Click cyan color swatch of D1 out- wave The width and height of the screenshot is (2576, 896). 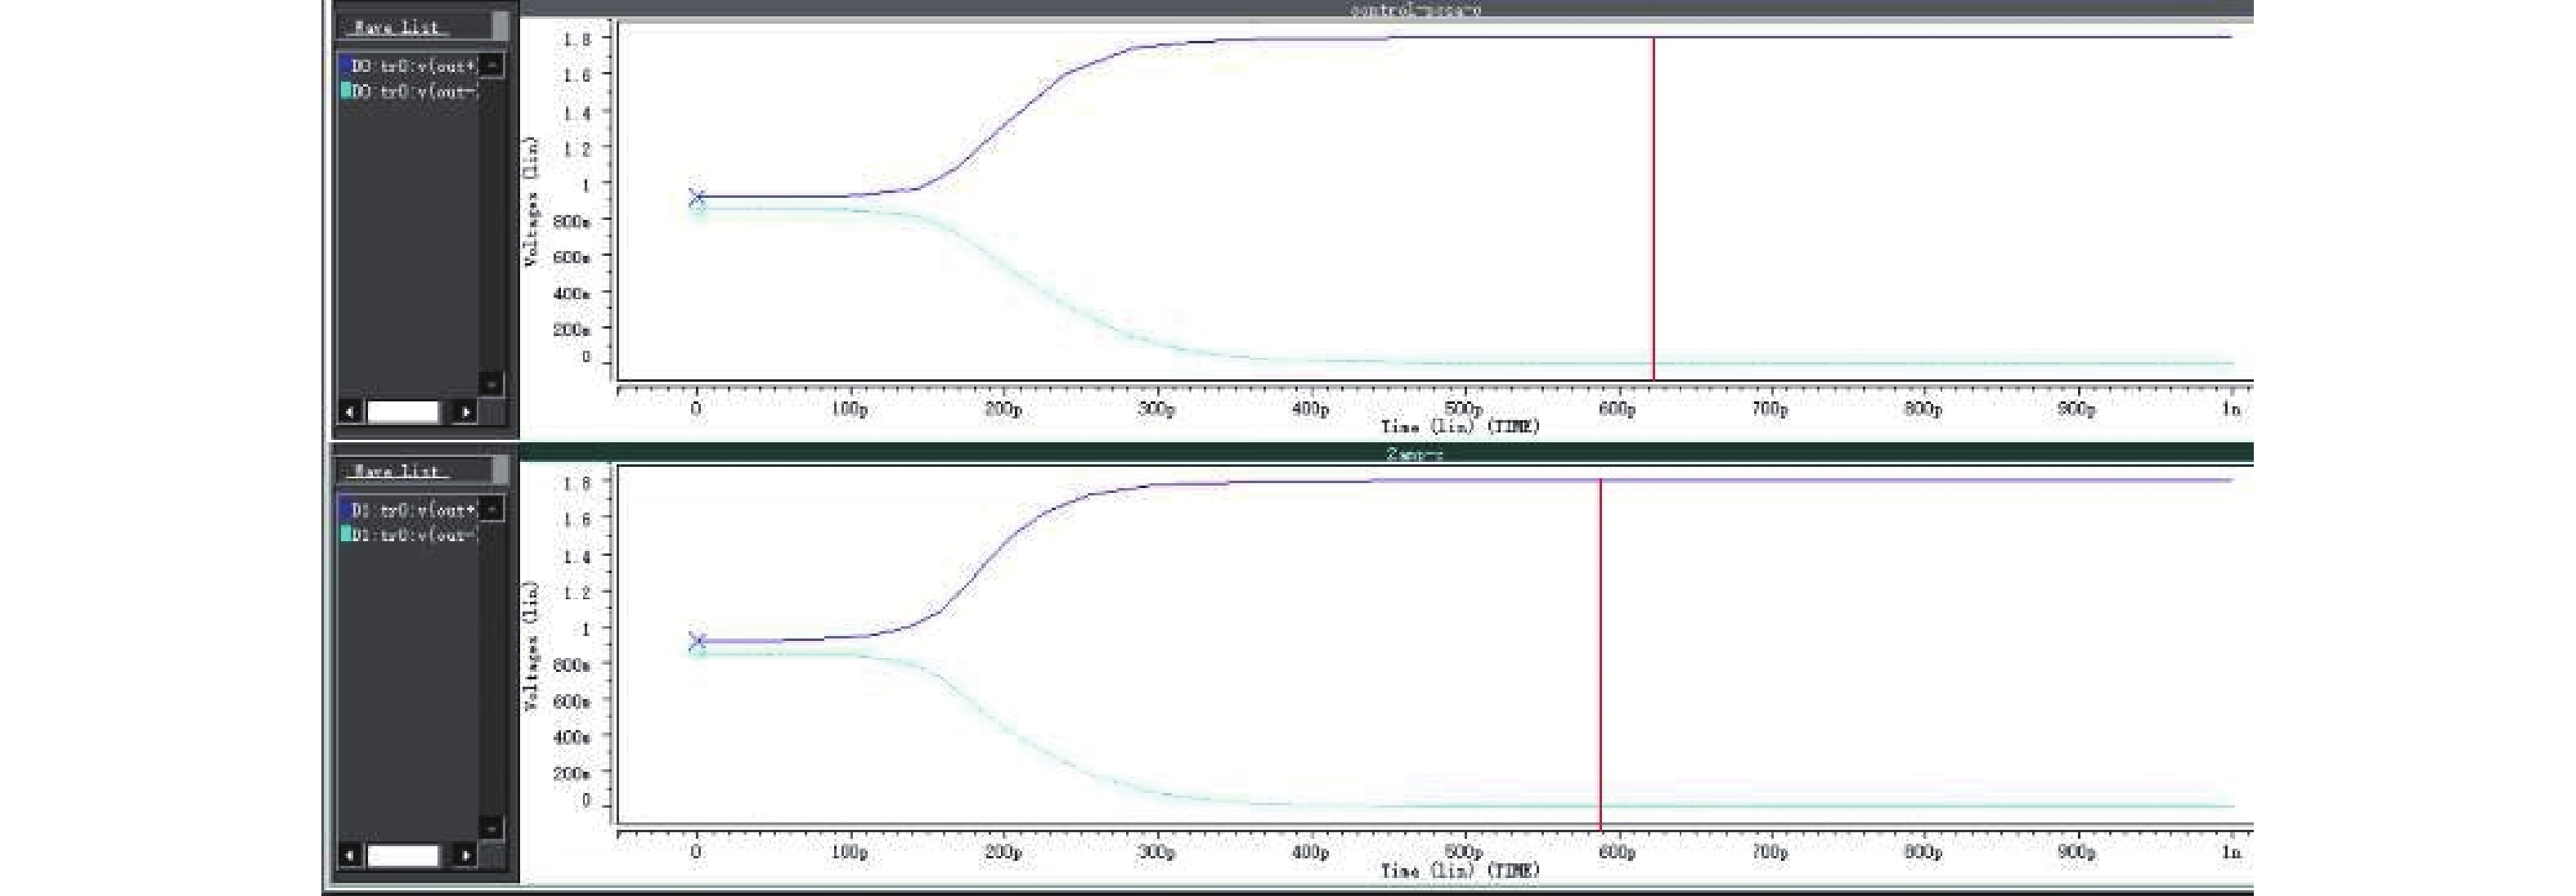(346, 535)
